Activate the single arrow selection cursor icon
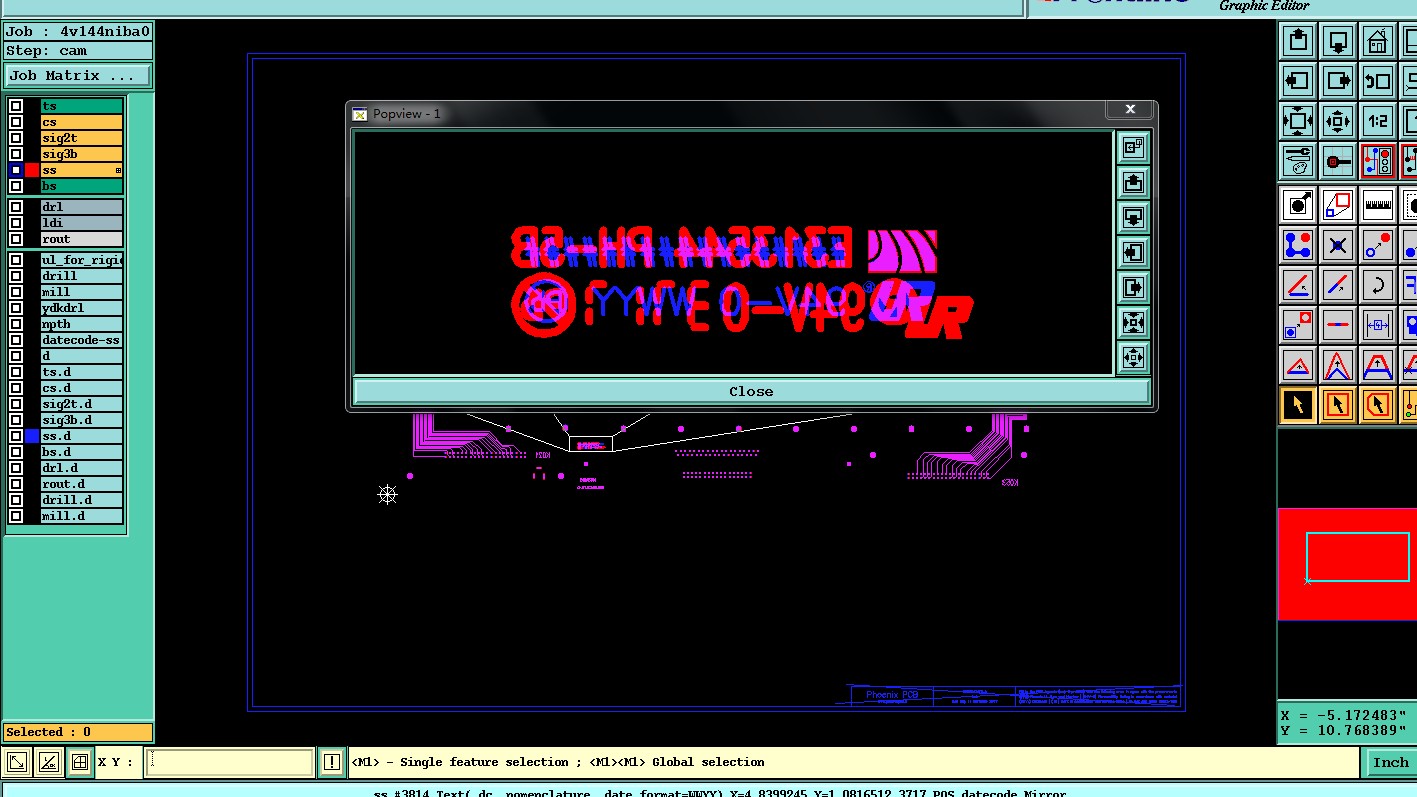The image size is (1417, 797). tap(1298, 405)
